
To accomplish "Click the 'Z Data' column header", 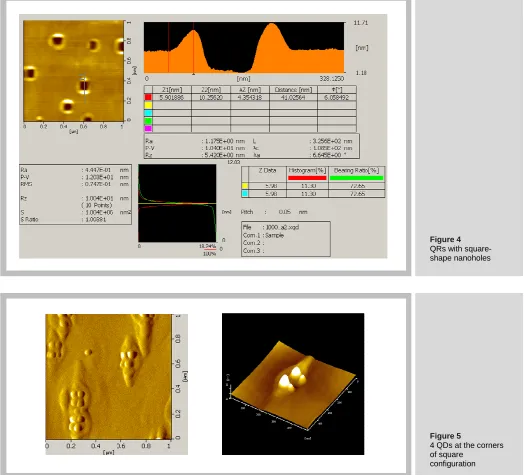I will click(267, 170).
